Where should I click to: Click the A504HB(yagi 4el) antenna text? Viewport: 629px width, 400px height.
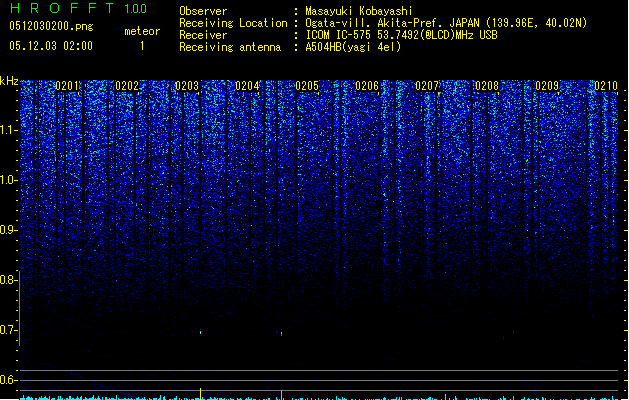coord(353,47)
